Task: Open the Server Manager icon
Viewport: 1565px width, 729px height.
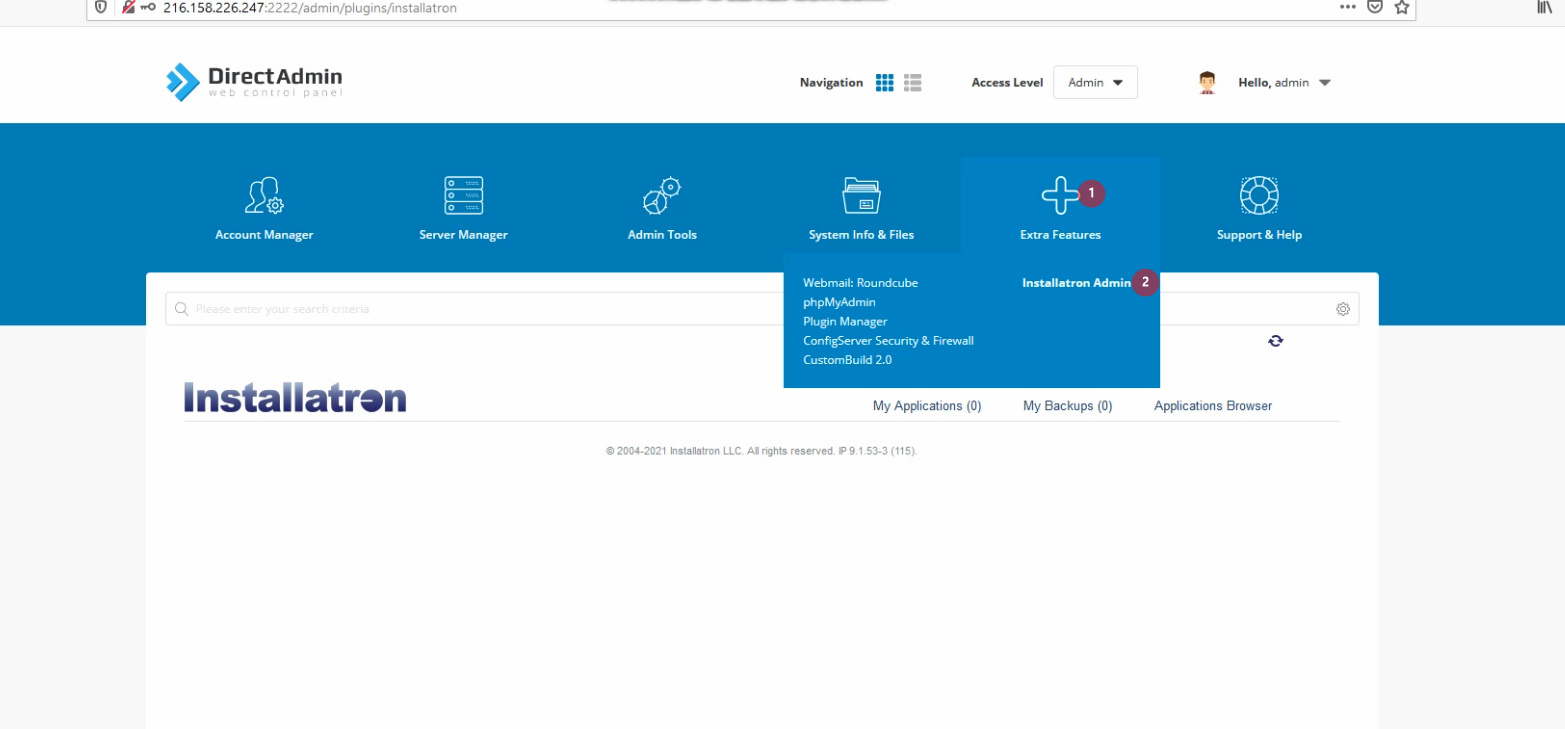Action: [463, 195]
